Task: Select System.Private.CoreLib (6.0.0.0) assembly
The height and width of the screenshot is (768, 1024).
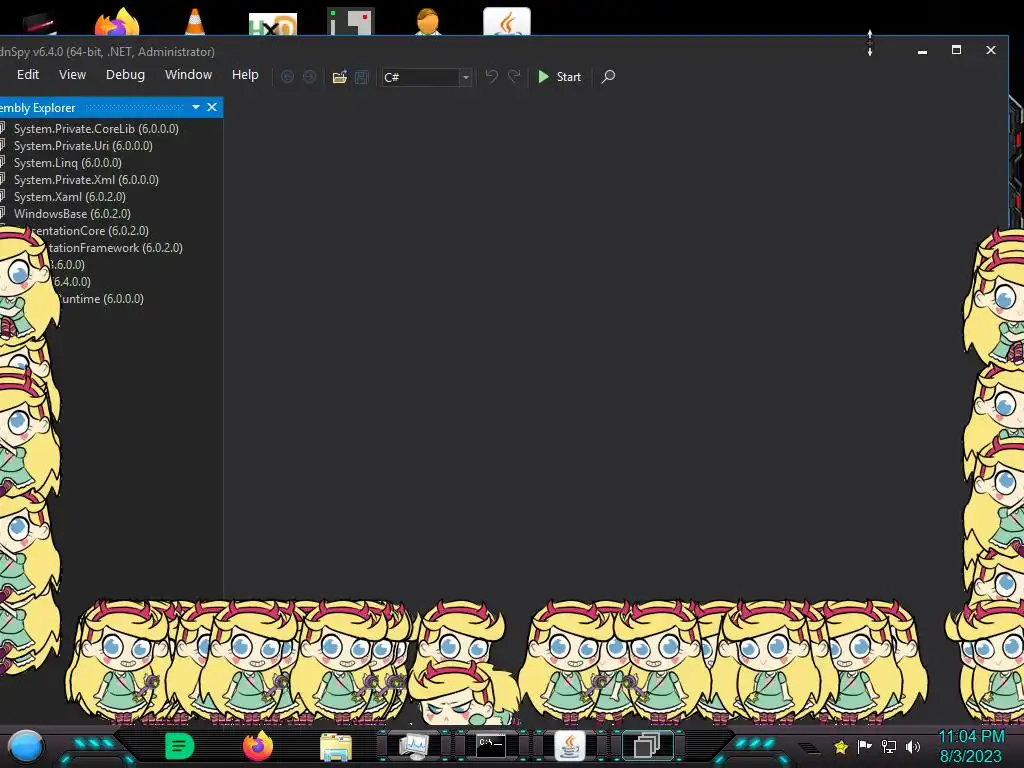Action: point(96,129)
